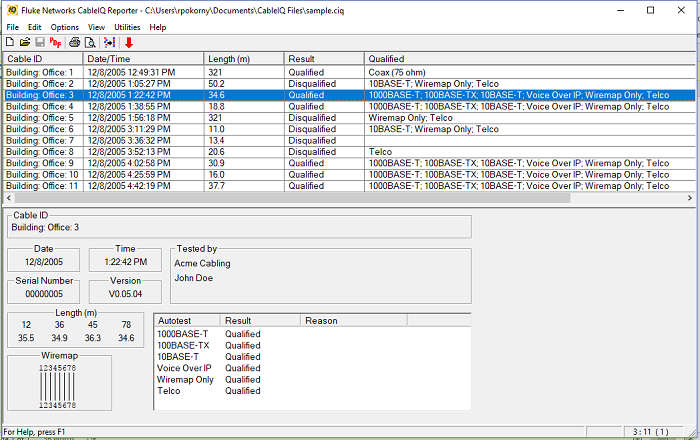Click Acme Cabling in Tested by box
The width and height of the screenshot is (700, 440).
coord(202,263)
